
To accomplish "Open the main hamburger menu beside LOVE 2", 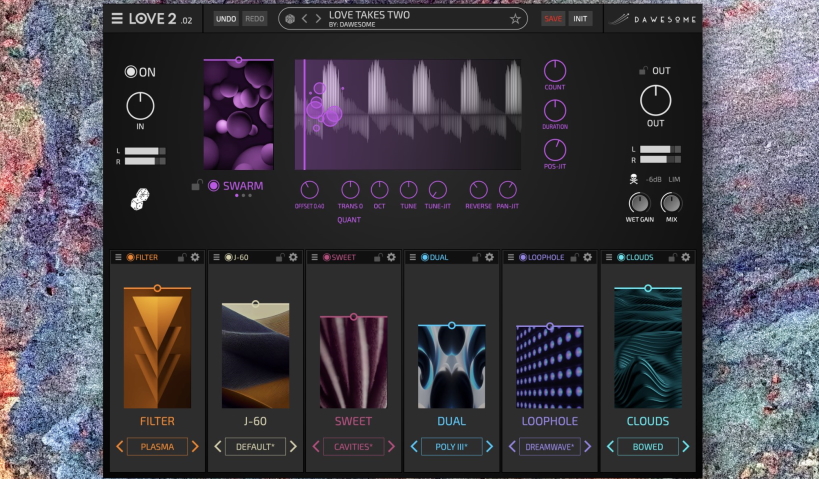I will coord(117,19).
